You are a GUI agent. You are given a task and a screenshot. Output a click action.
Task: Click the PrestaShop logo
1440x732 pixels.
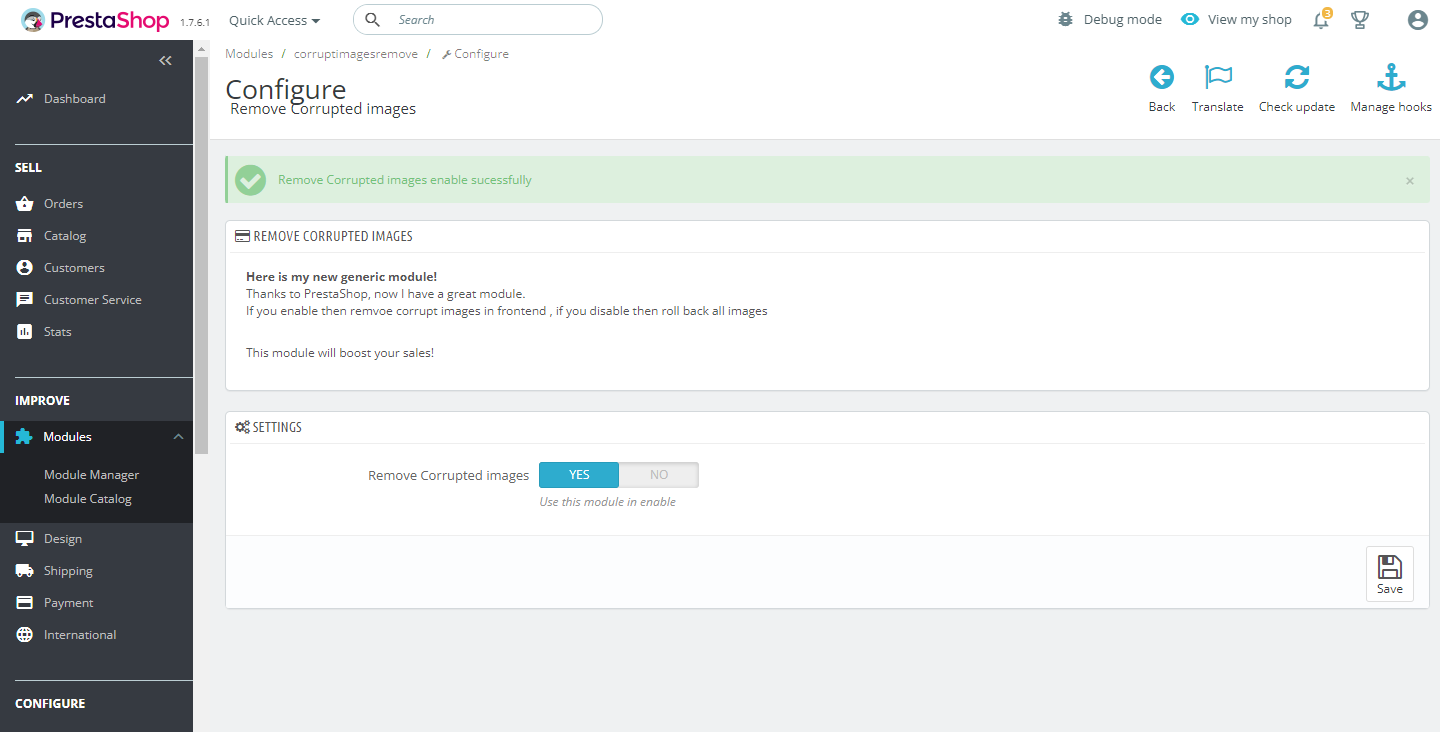(96, 20)
